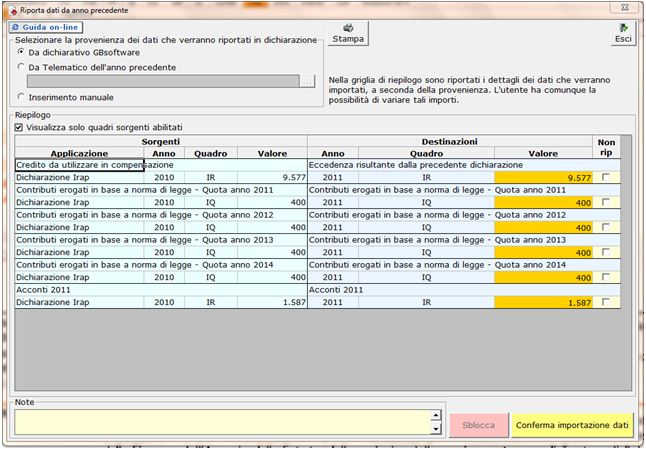646x449 pixels.
Task: Select destination value 9.577 orange cell
Action: click(543, 178)
